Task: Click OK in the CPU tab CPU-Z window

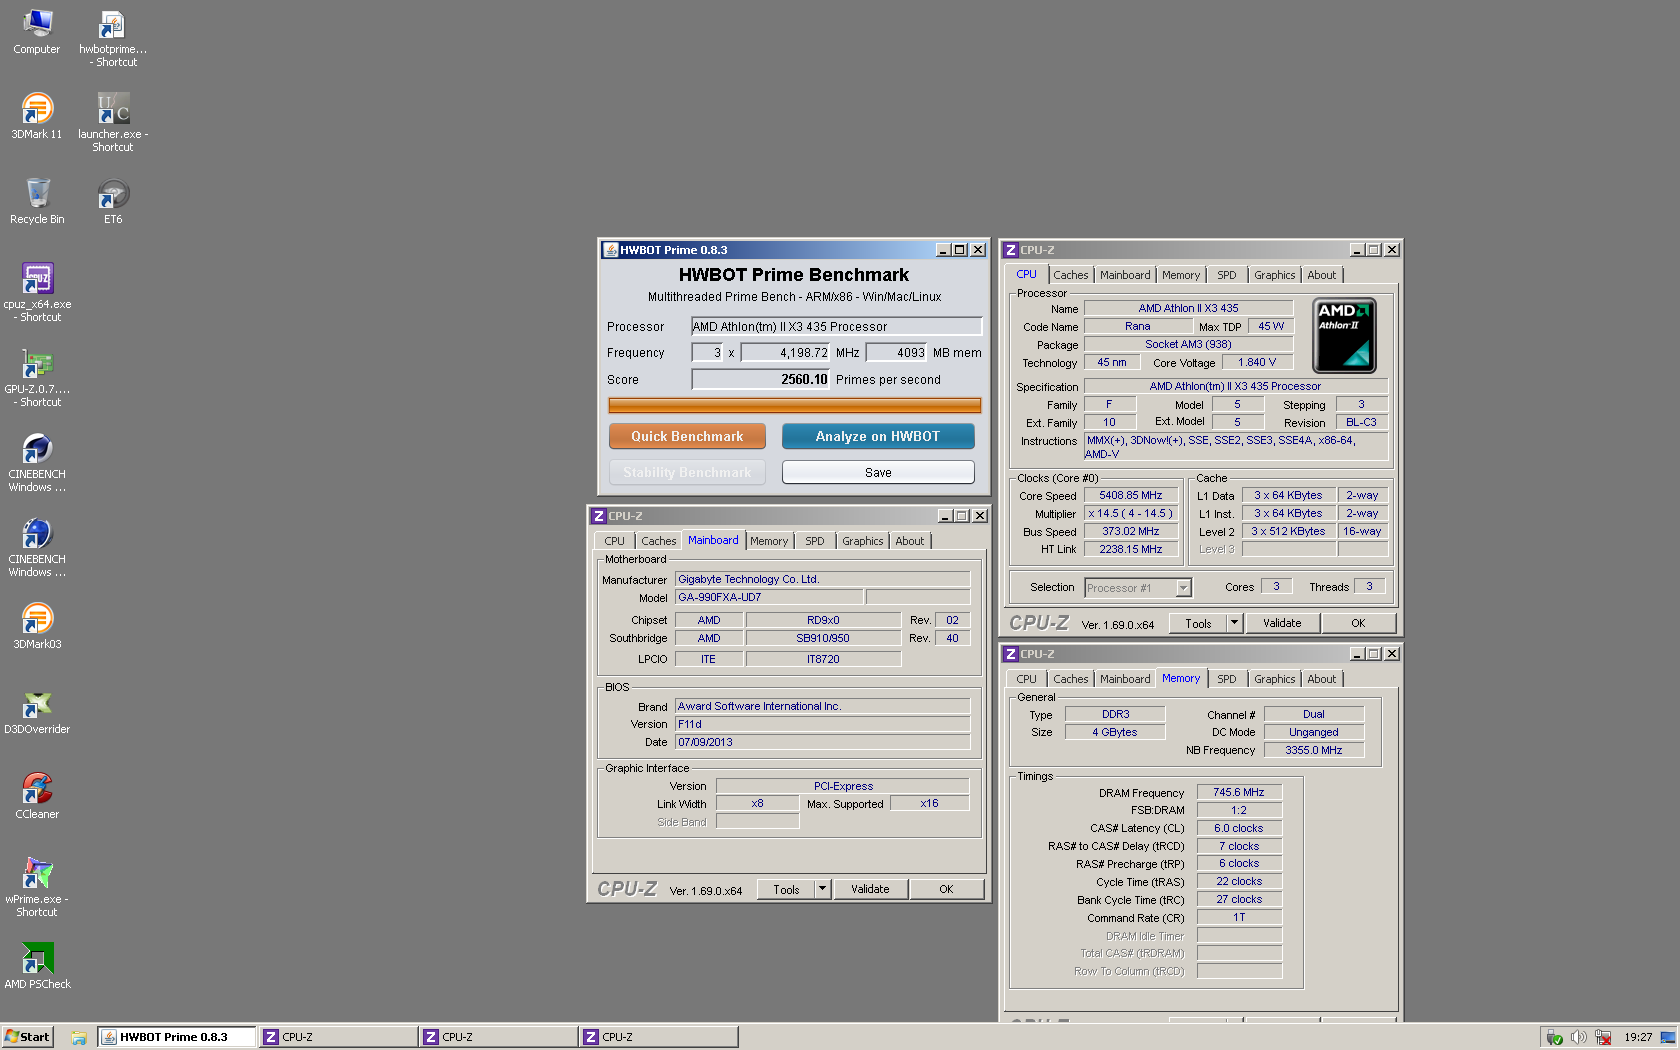Action: tap(1358, 623)
